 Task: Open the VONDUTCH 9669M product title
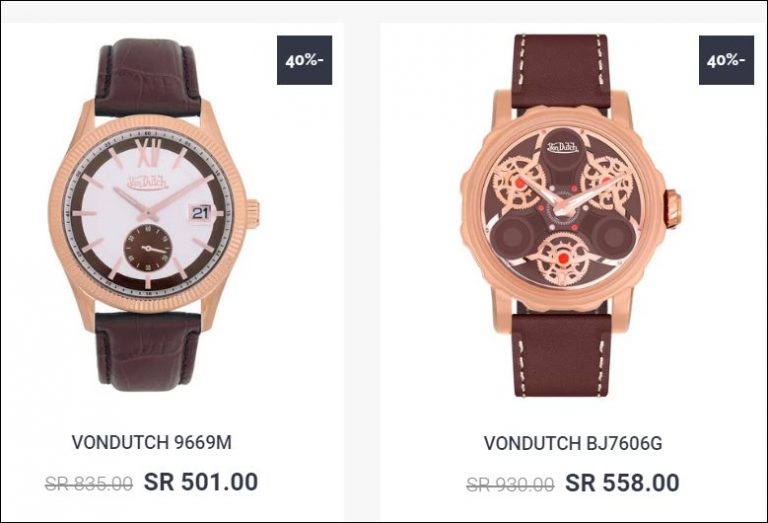click(151, 442)
